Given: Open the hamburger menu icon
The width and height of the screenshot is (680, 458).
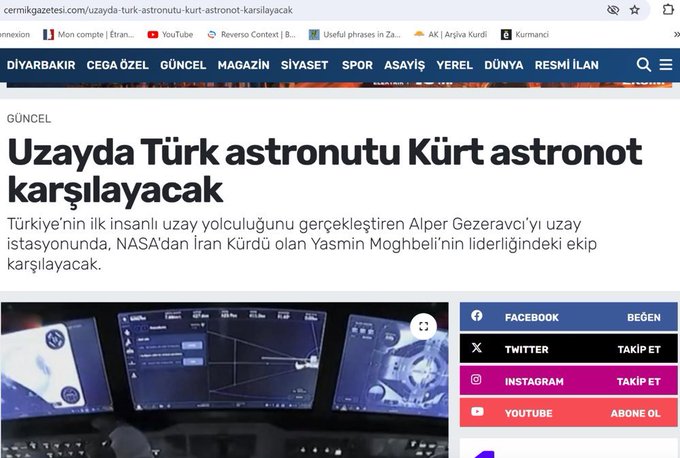Looking at the screenshot, I should [x=666, y=65].
